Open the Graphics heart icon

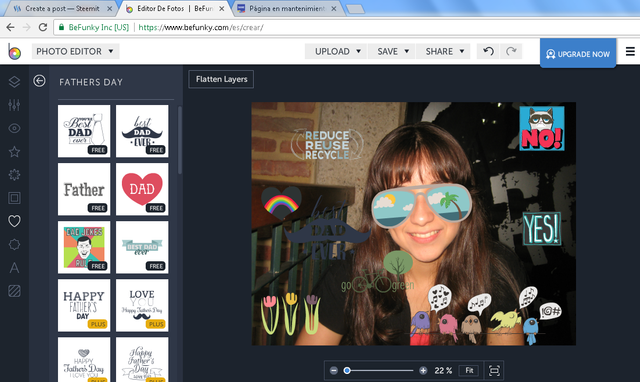(14, 221)
